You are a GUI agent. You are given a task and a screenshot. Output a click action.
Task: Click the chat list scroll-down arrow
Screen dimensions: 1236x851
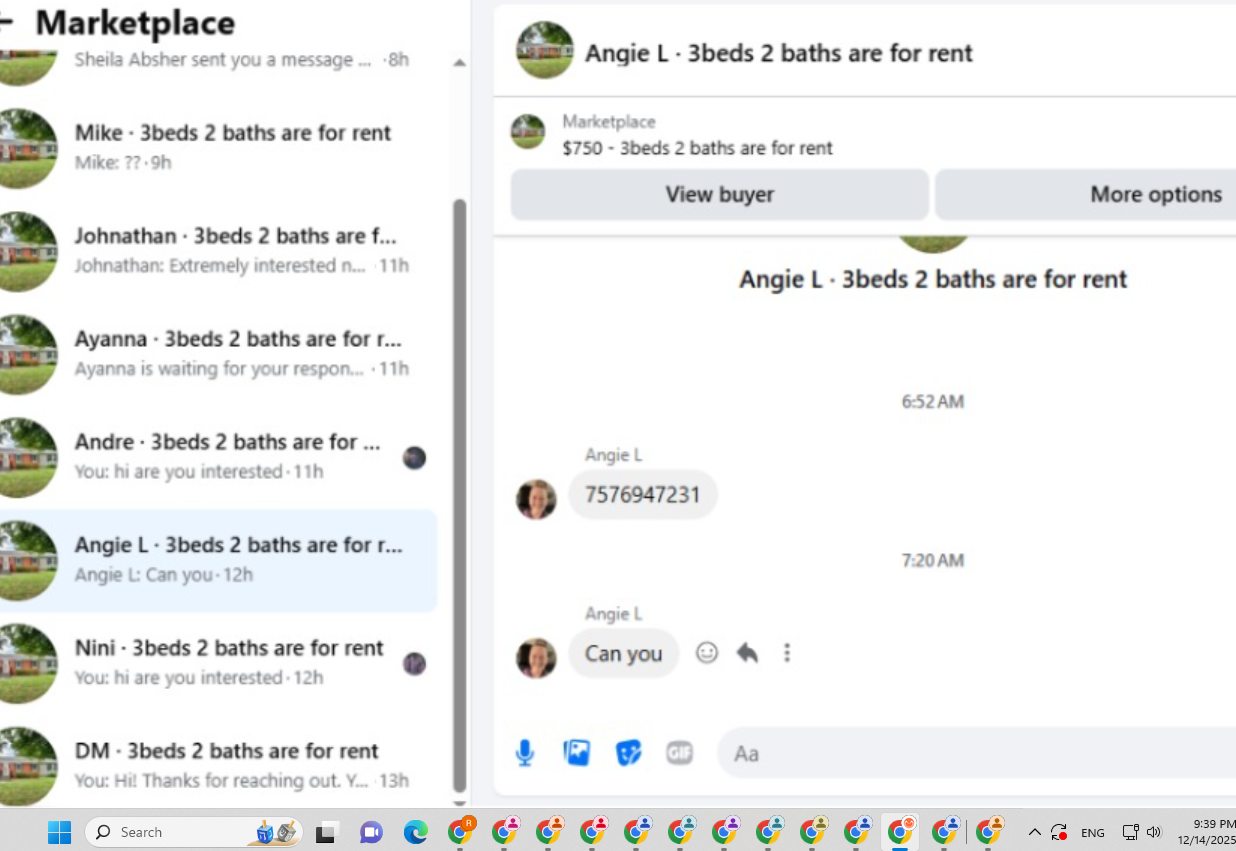coord(459,802)
